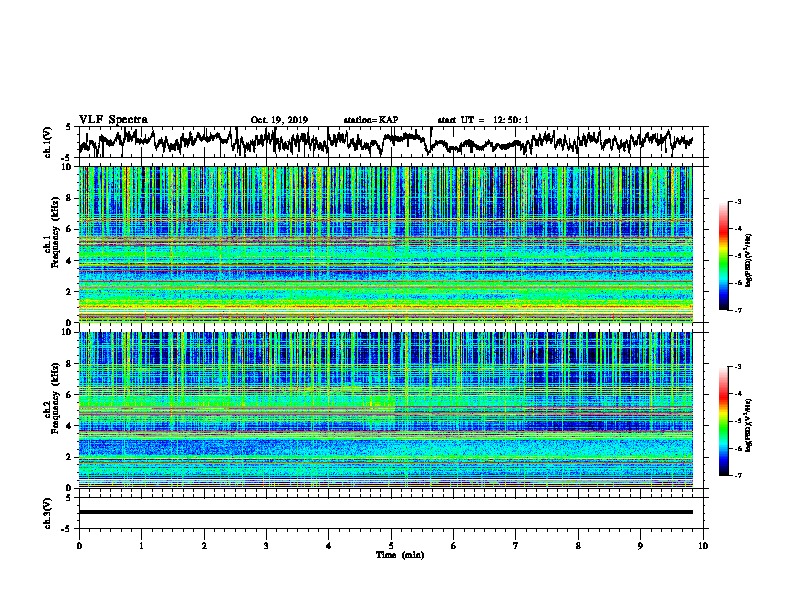Click the "Time (min)" axis label
The image size is (792, 612).
(x=400, y=555)
